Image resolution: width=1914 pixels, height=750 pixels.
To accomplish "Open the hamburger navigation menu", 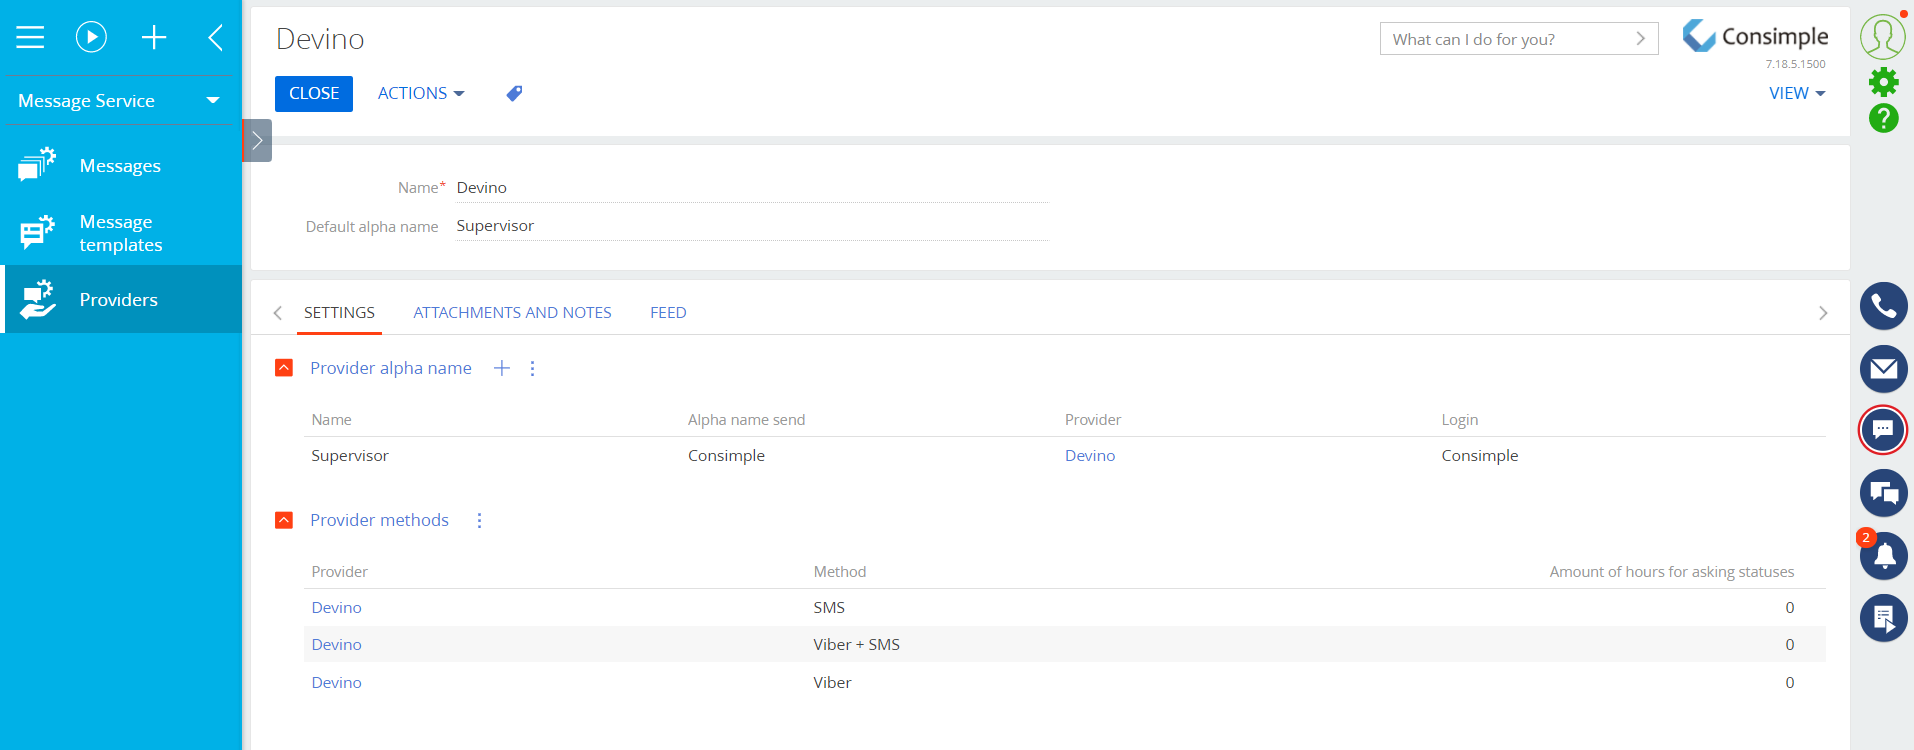I will pos(30,38).
